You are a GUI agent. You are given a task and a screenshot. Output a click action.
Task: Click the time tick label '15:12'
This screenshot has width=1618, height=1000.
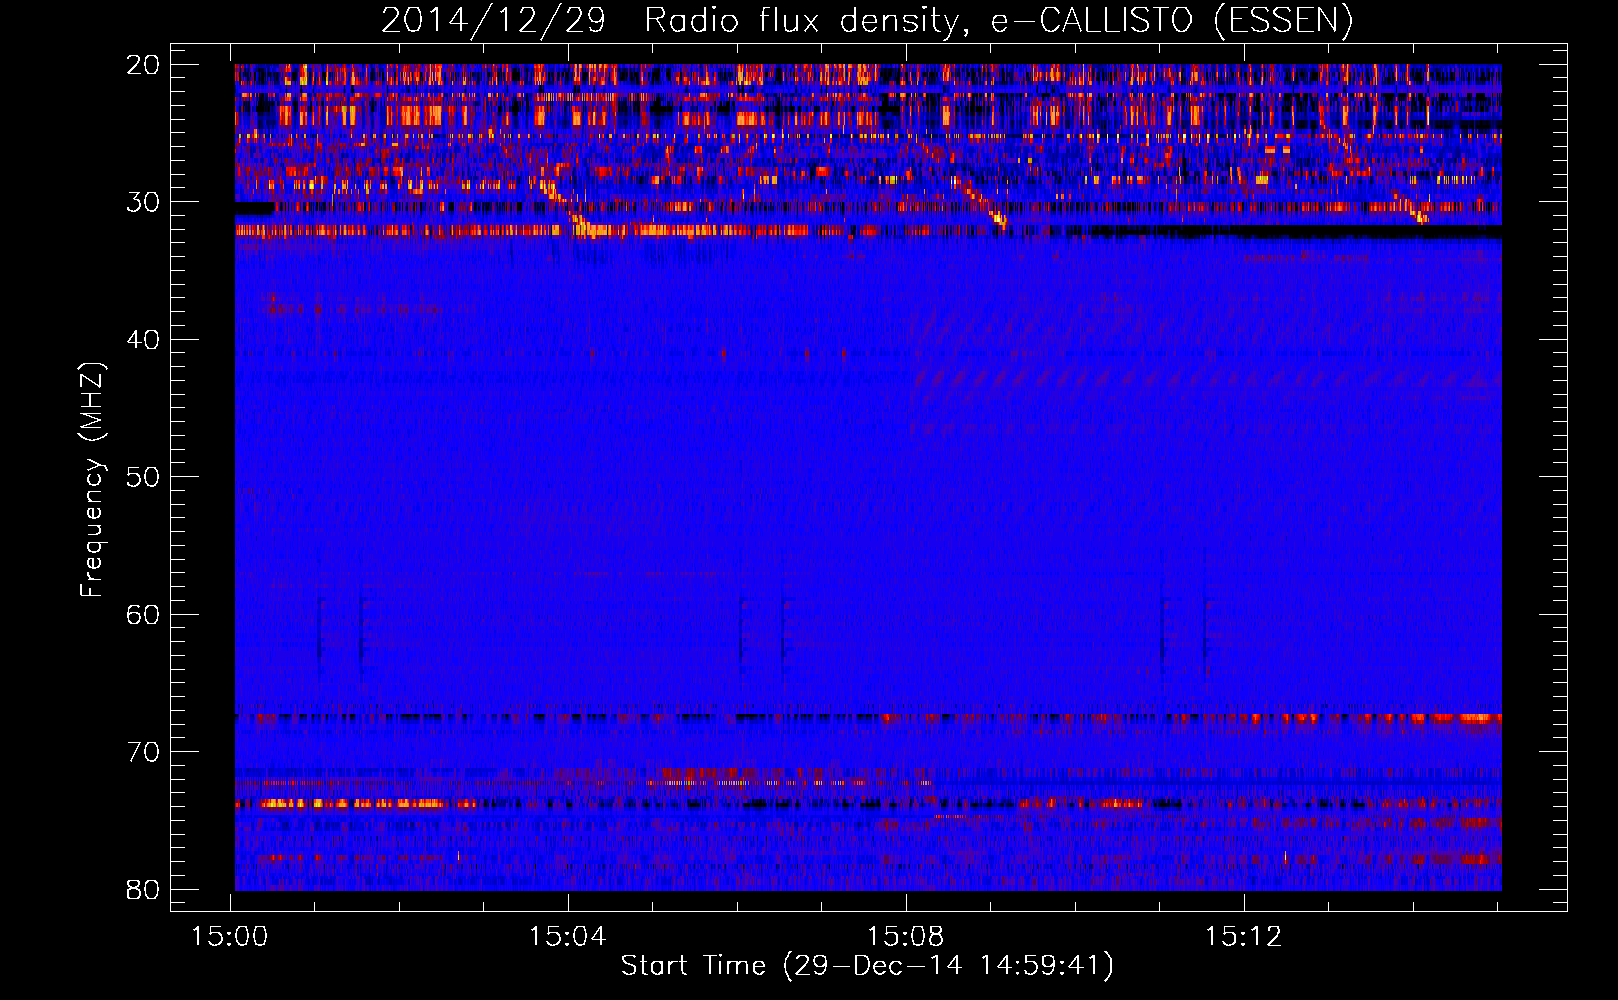1244,936
